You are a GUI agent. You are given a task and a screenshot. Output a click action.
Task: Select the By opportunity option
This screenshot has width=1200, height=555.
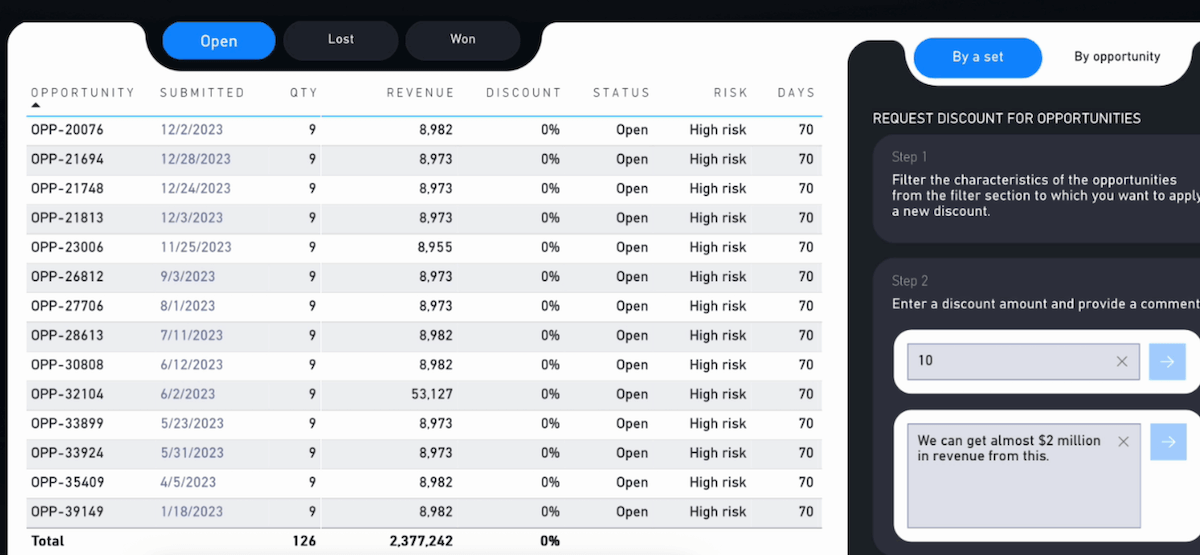point(1117,57)
